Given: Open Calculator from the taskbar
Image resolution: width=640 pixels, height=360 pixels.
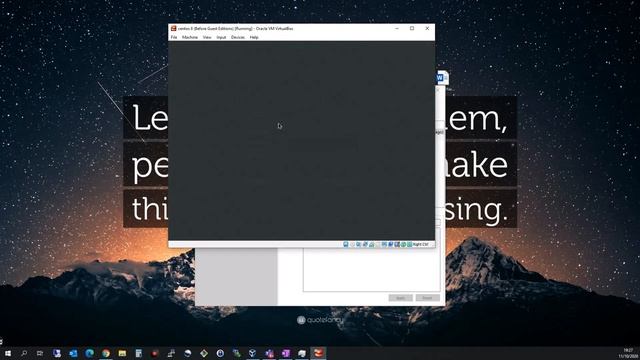Looking at the screenshot, I should click(x=138, y=353).
